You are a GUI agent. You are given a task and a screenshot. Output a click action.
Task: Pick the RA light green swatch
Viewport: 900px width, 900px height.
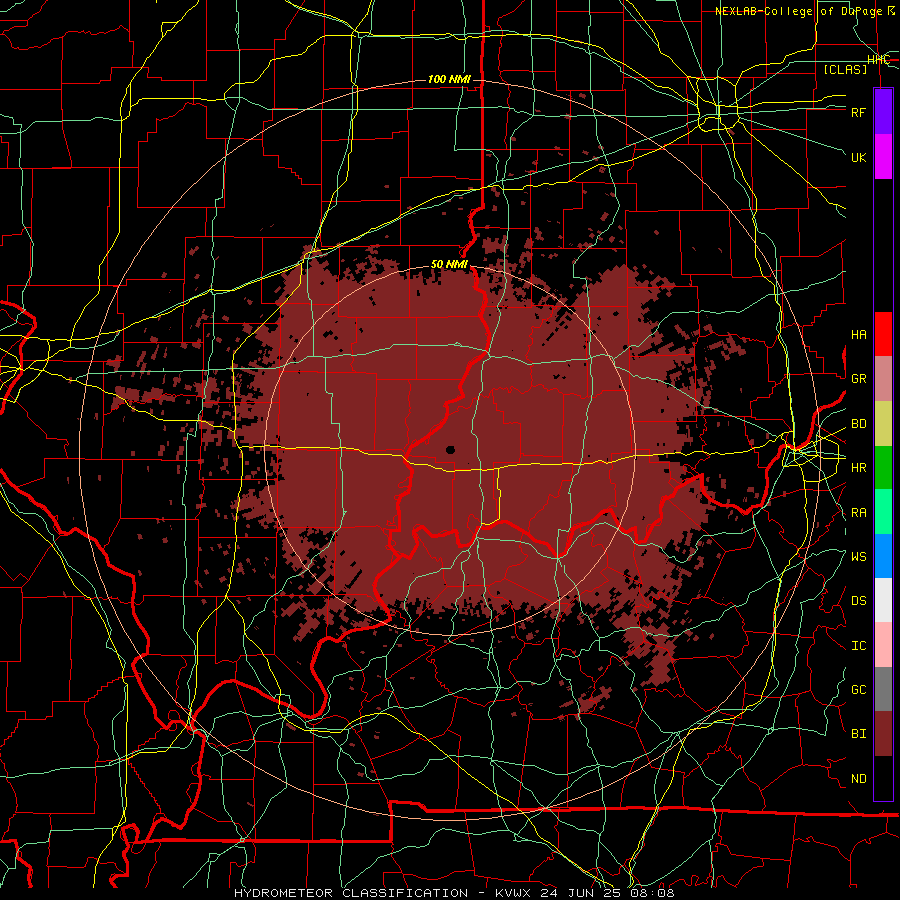click(883, 512)
